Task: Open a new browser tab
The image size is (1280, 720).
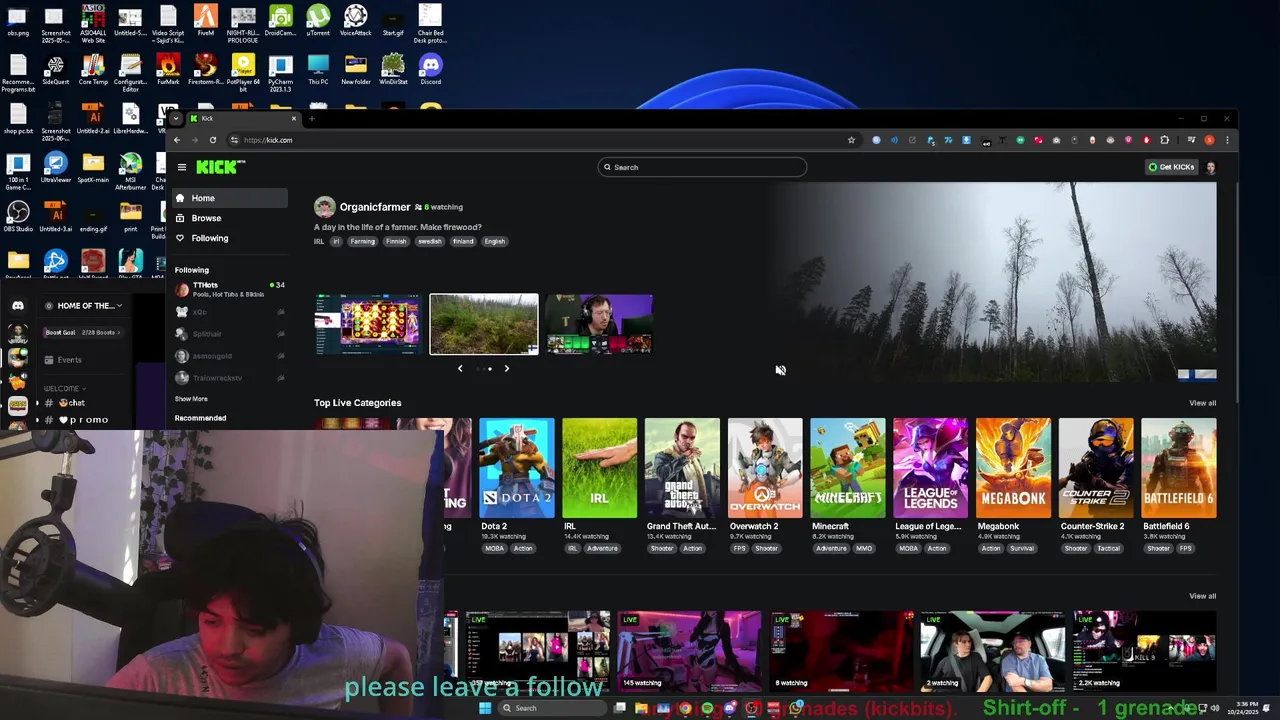Action: [311, 118]
